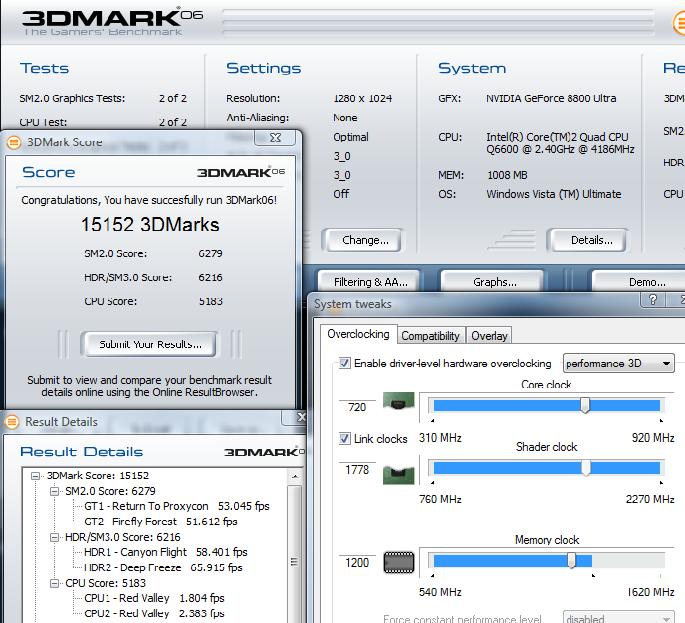Click the Shader clock slider handle
The image size is (685, 623).
pos(585,467)
